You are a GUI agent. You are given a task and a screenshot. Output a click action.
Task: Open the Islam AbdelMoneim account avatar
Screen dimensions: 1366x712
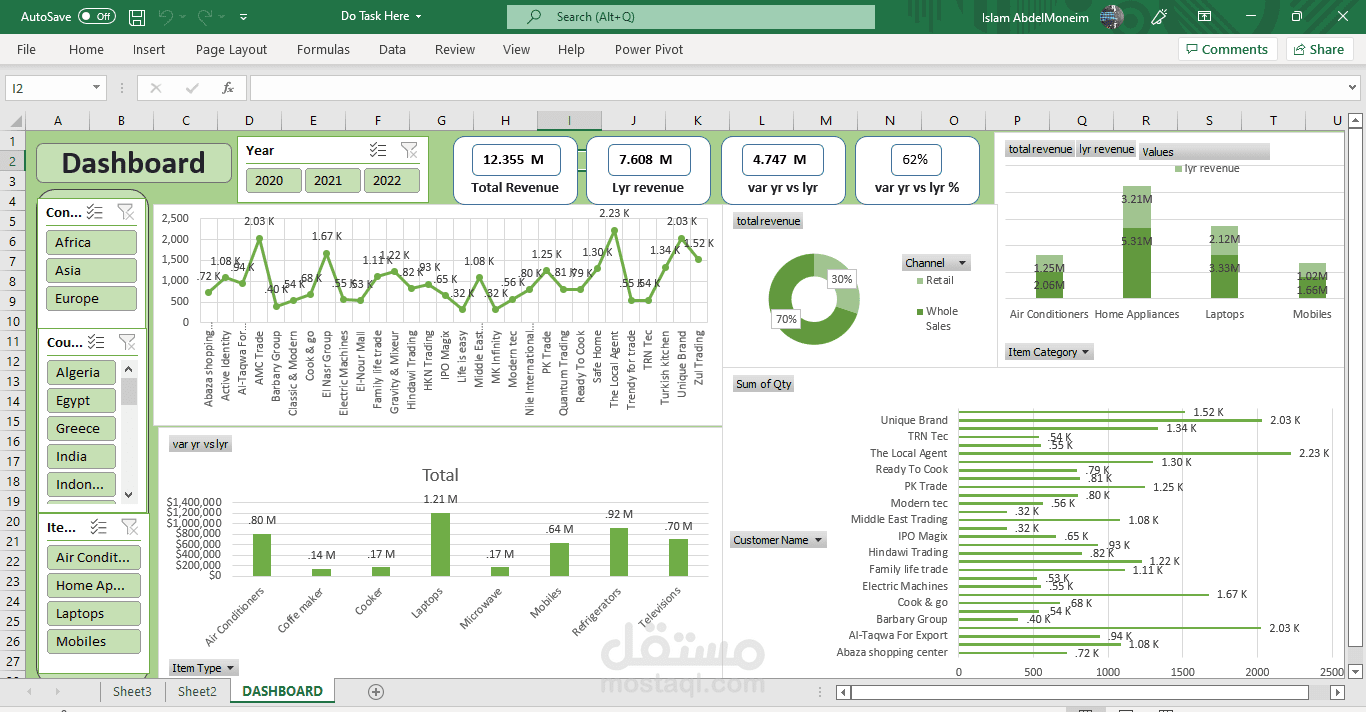pos(1111,17)
